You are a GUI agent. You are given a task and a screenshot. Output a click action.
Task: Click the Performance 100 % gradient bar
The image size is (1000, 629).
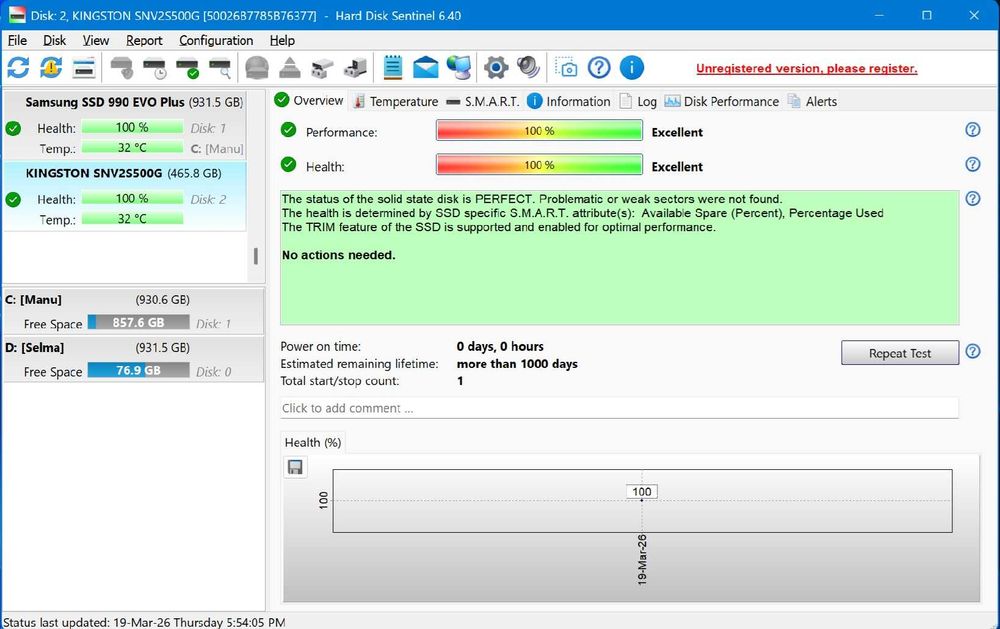tap(540, 131)
